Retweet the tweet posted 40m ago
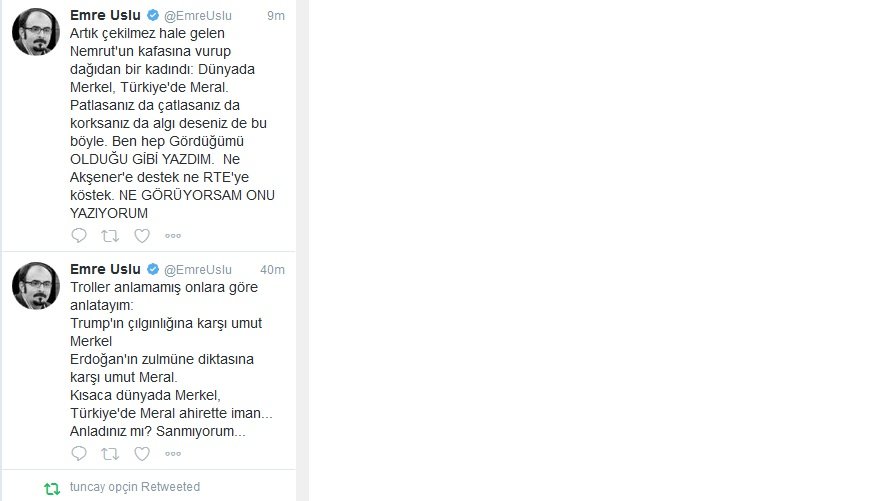 click(110, 453)
